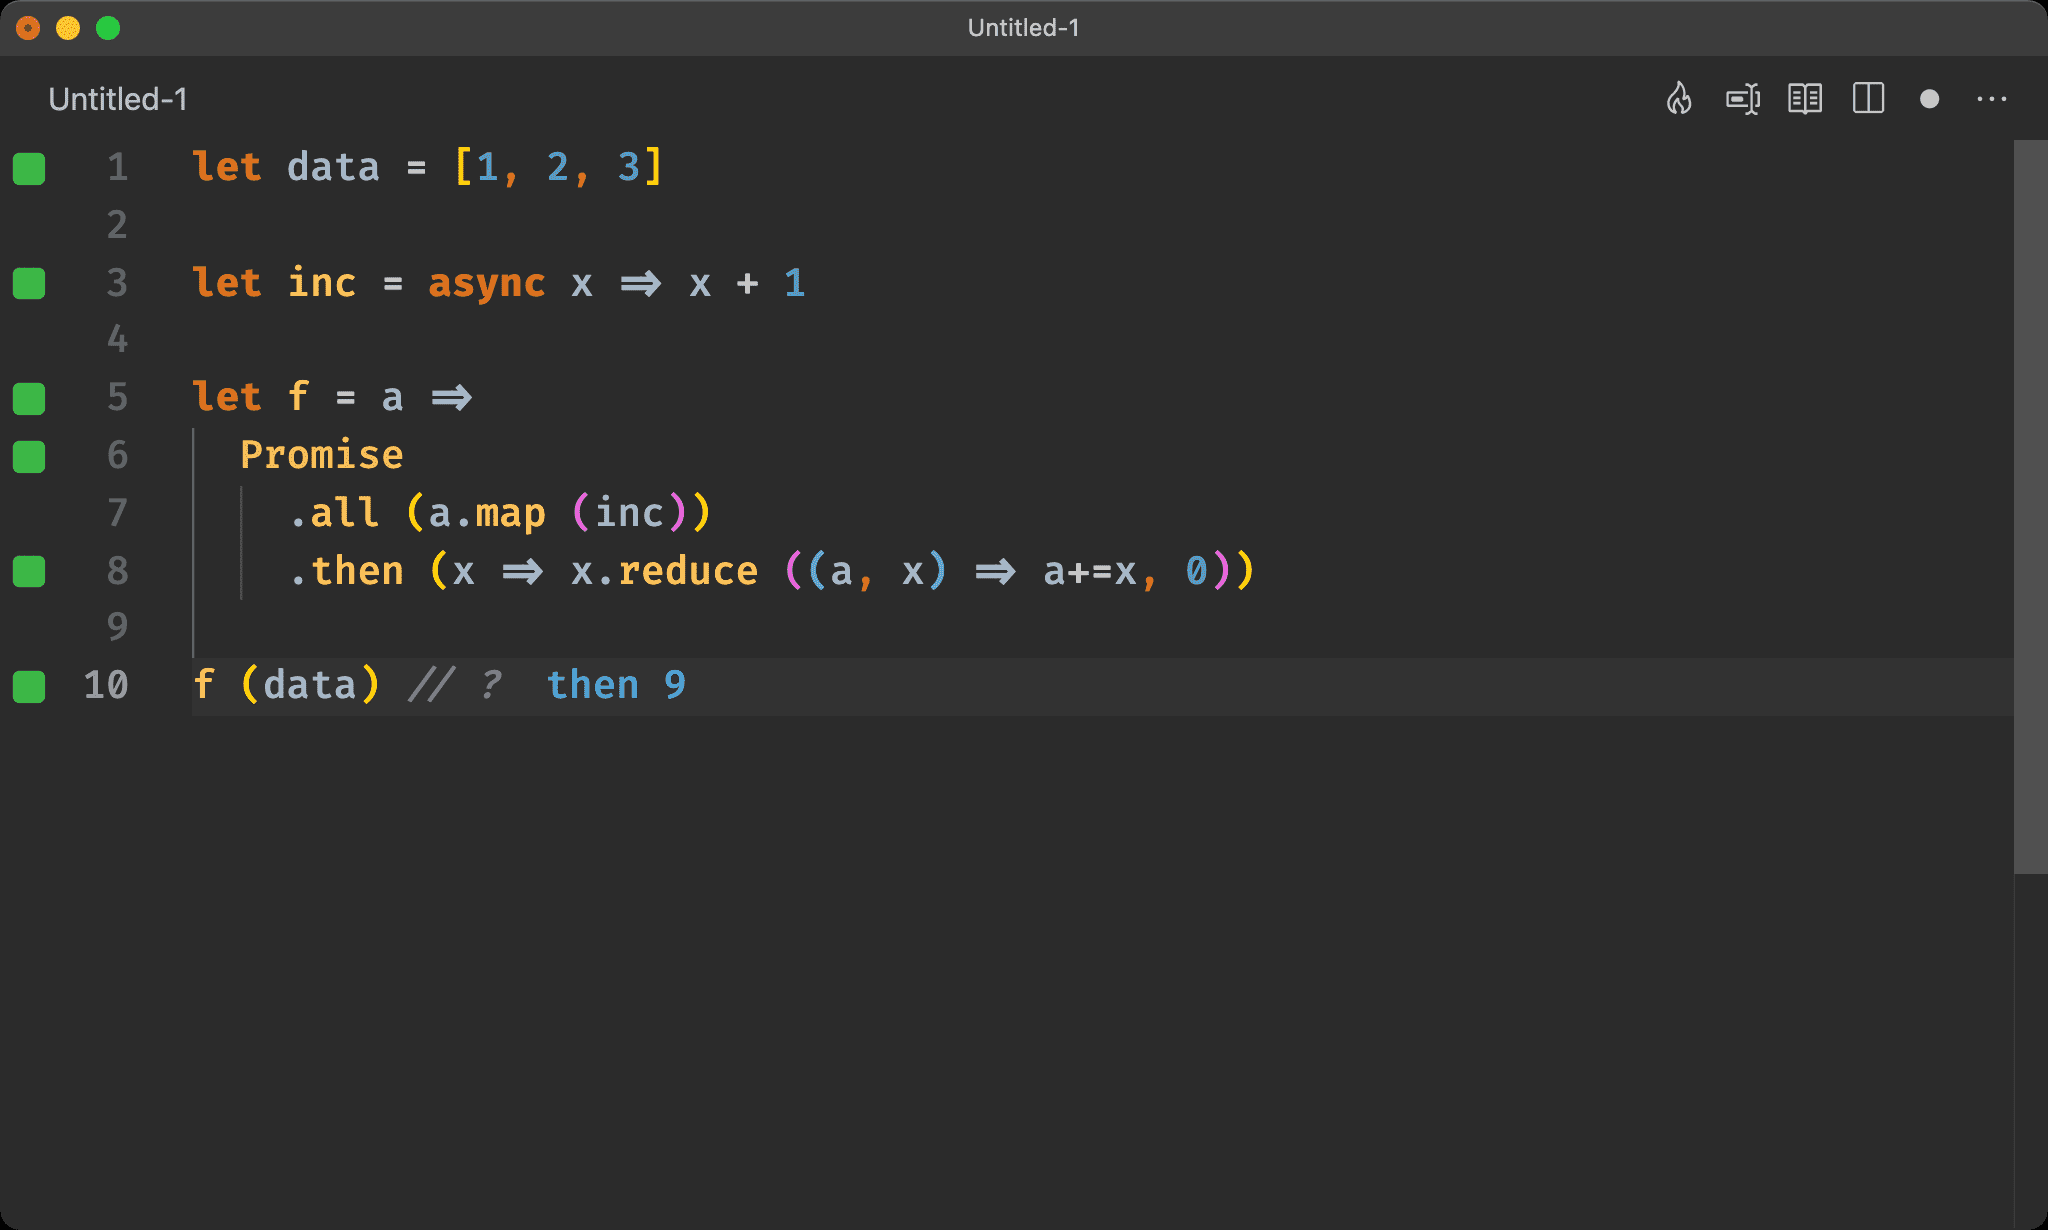Run Quokka via the flame icon
Screen dimensions: 2048x1230
[x=1679, y=99]
